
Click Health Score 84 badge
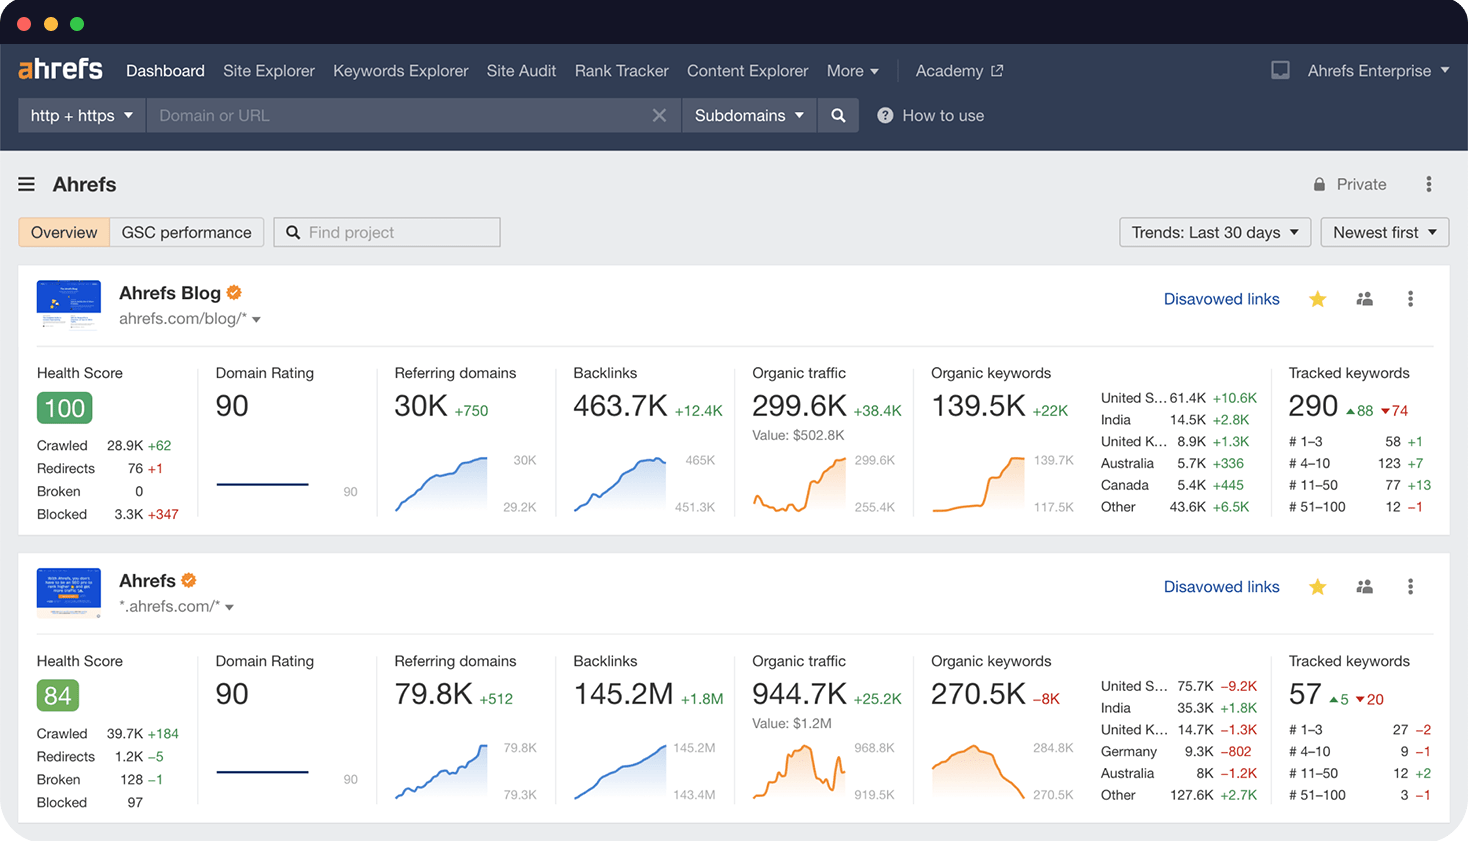(58, 696)
